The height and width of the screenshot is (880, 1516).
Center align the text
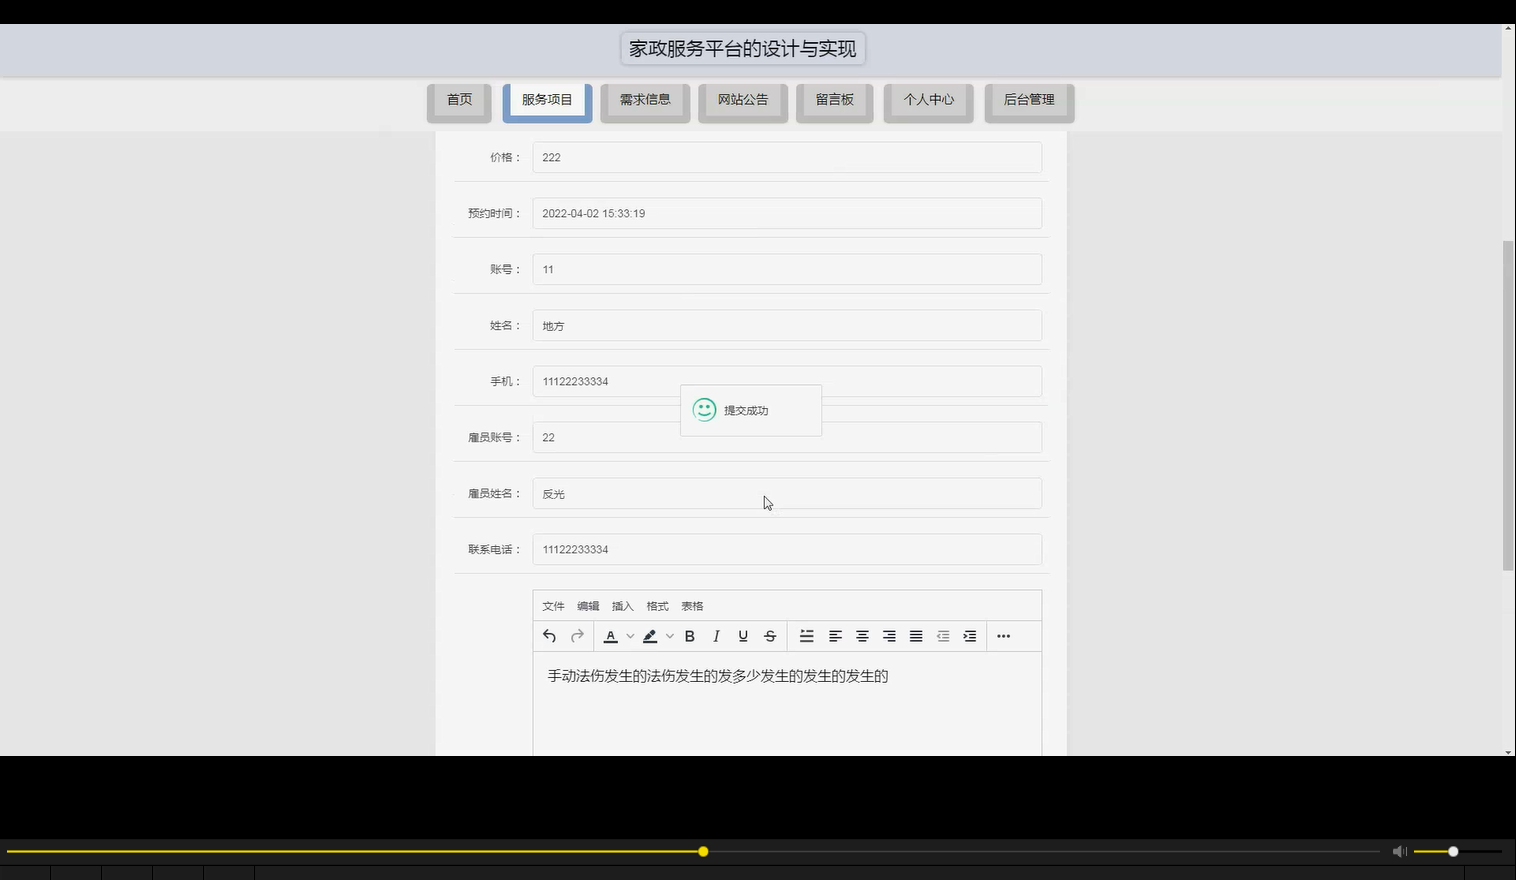pyautogui.click(x=862, y=636)
